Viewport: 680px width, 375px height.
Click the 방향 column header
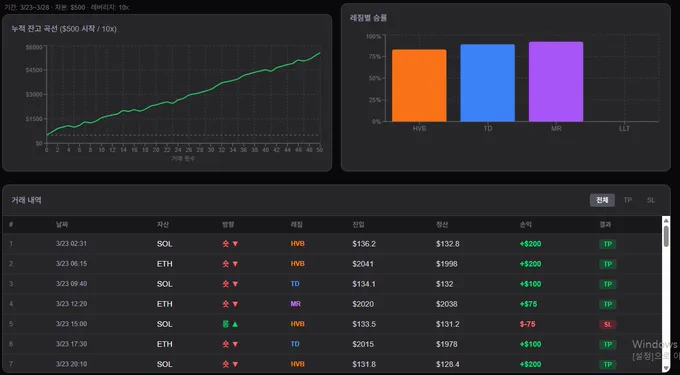[228, 225]
